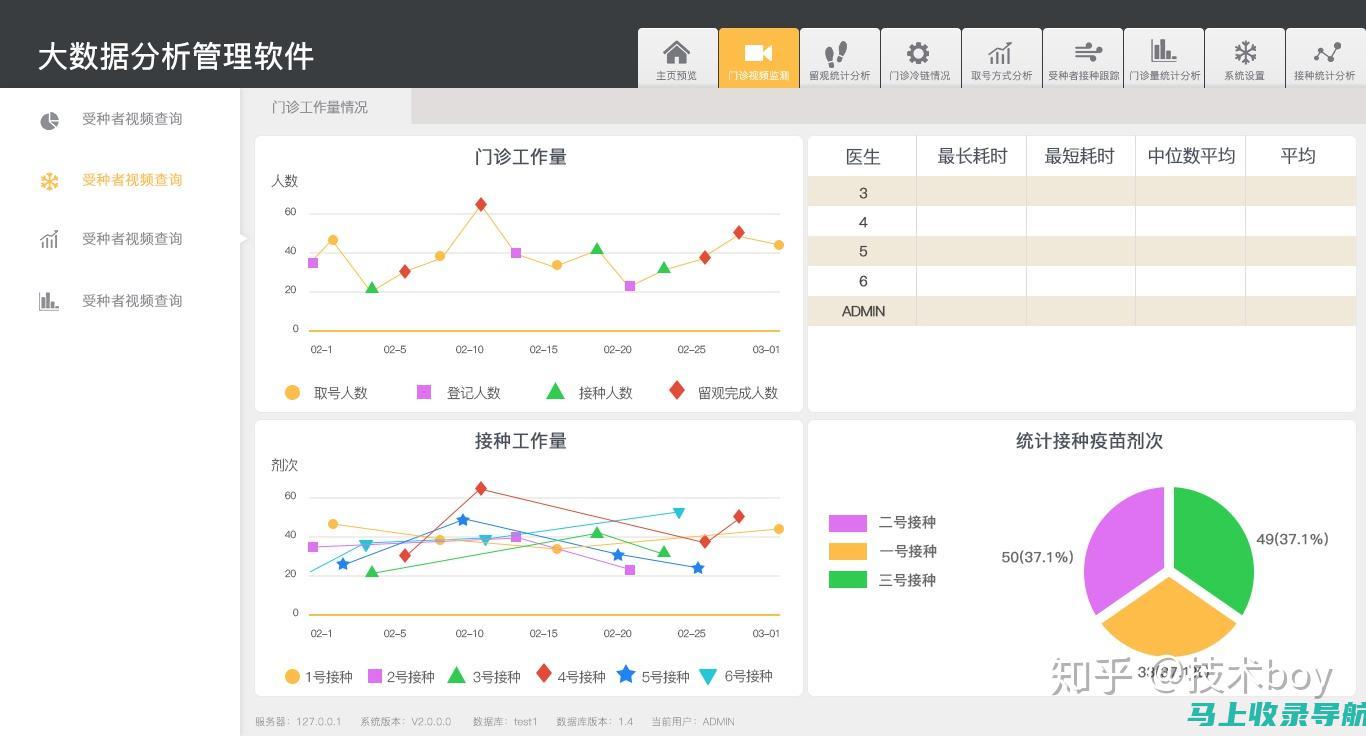The height and width of the screenshot is (736, 1366).
Task: Toggle 留观完成人数 series in legend
Action: pos(723,392)
